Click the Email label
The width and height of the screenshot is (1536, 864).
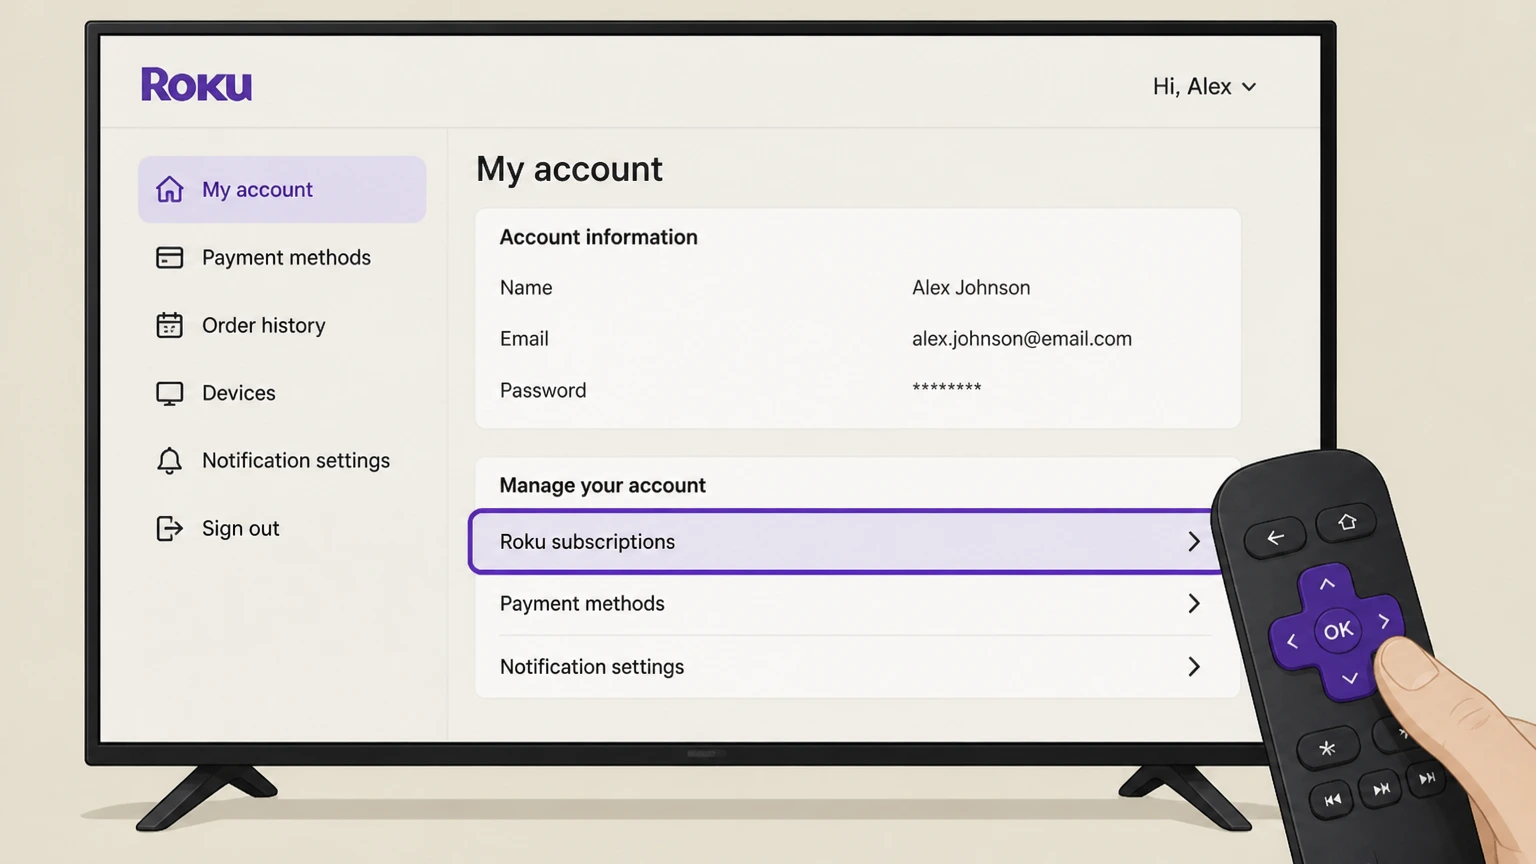coord(524,339)
